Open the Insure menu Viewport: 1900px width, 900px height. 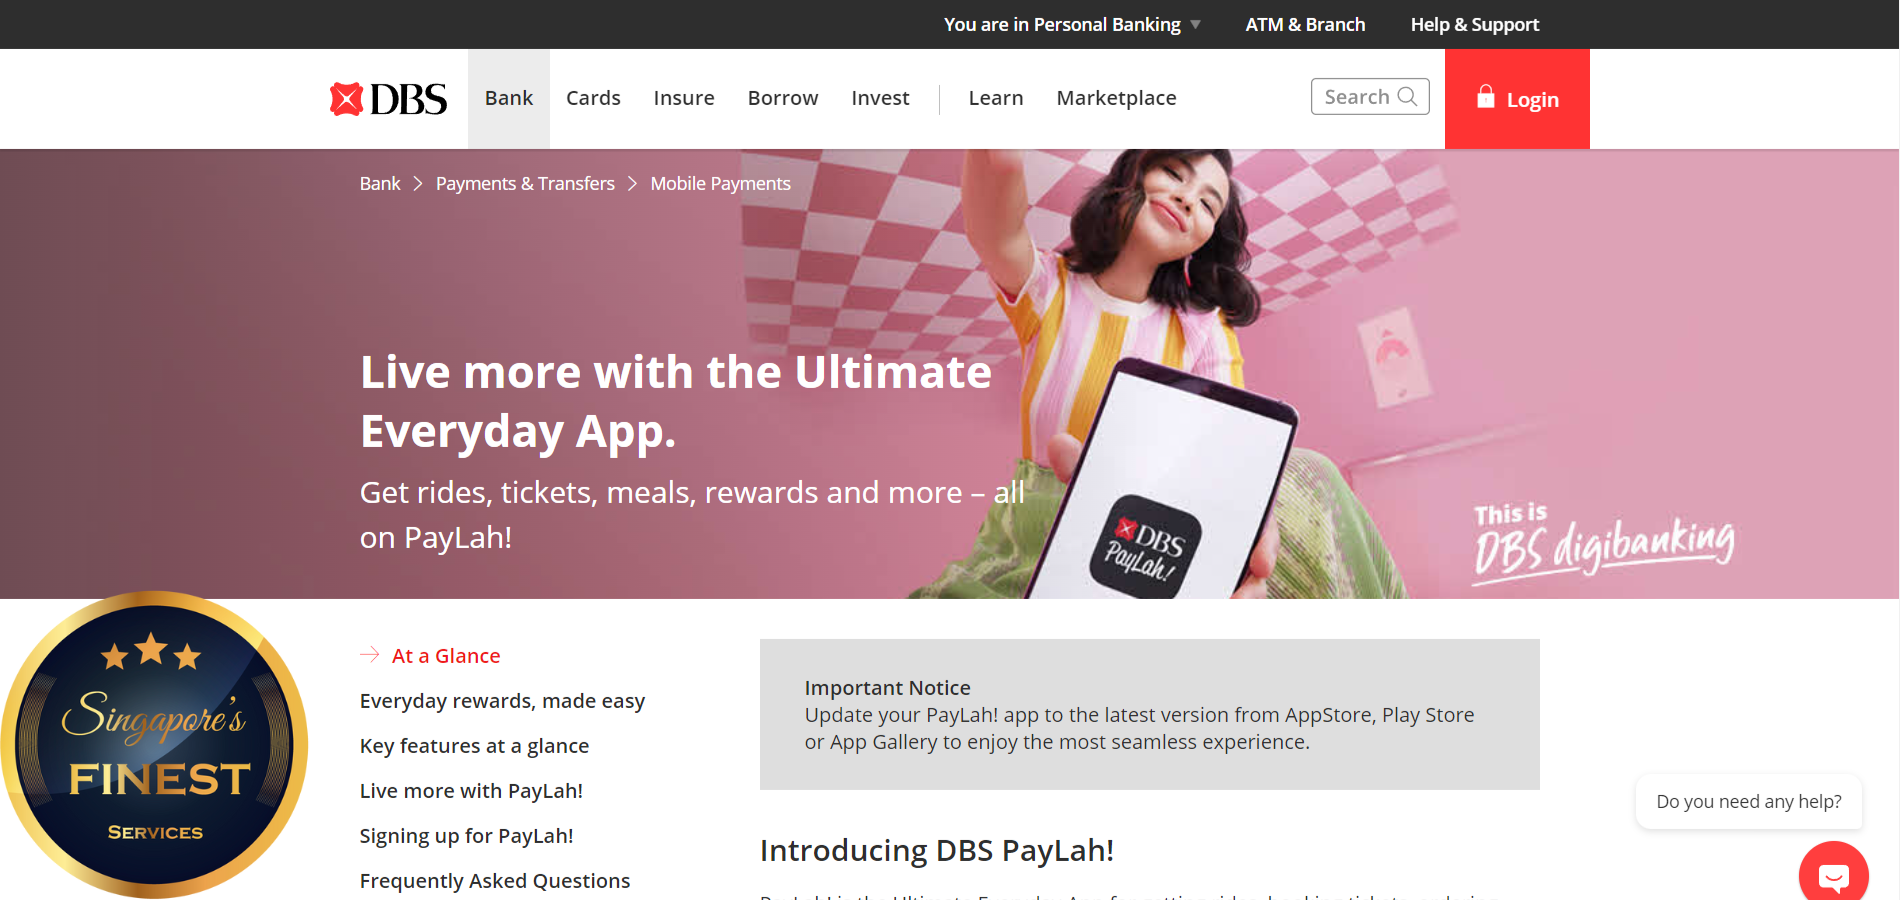pos(684,98)
